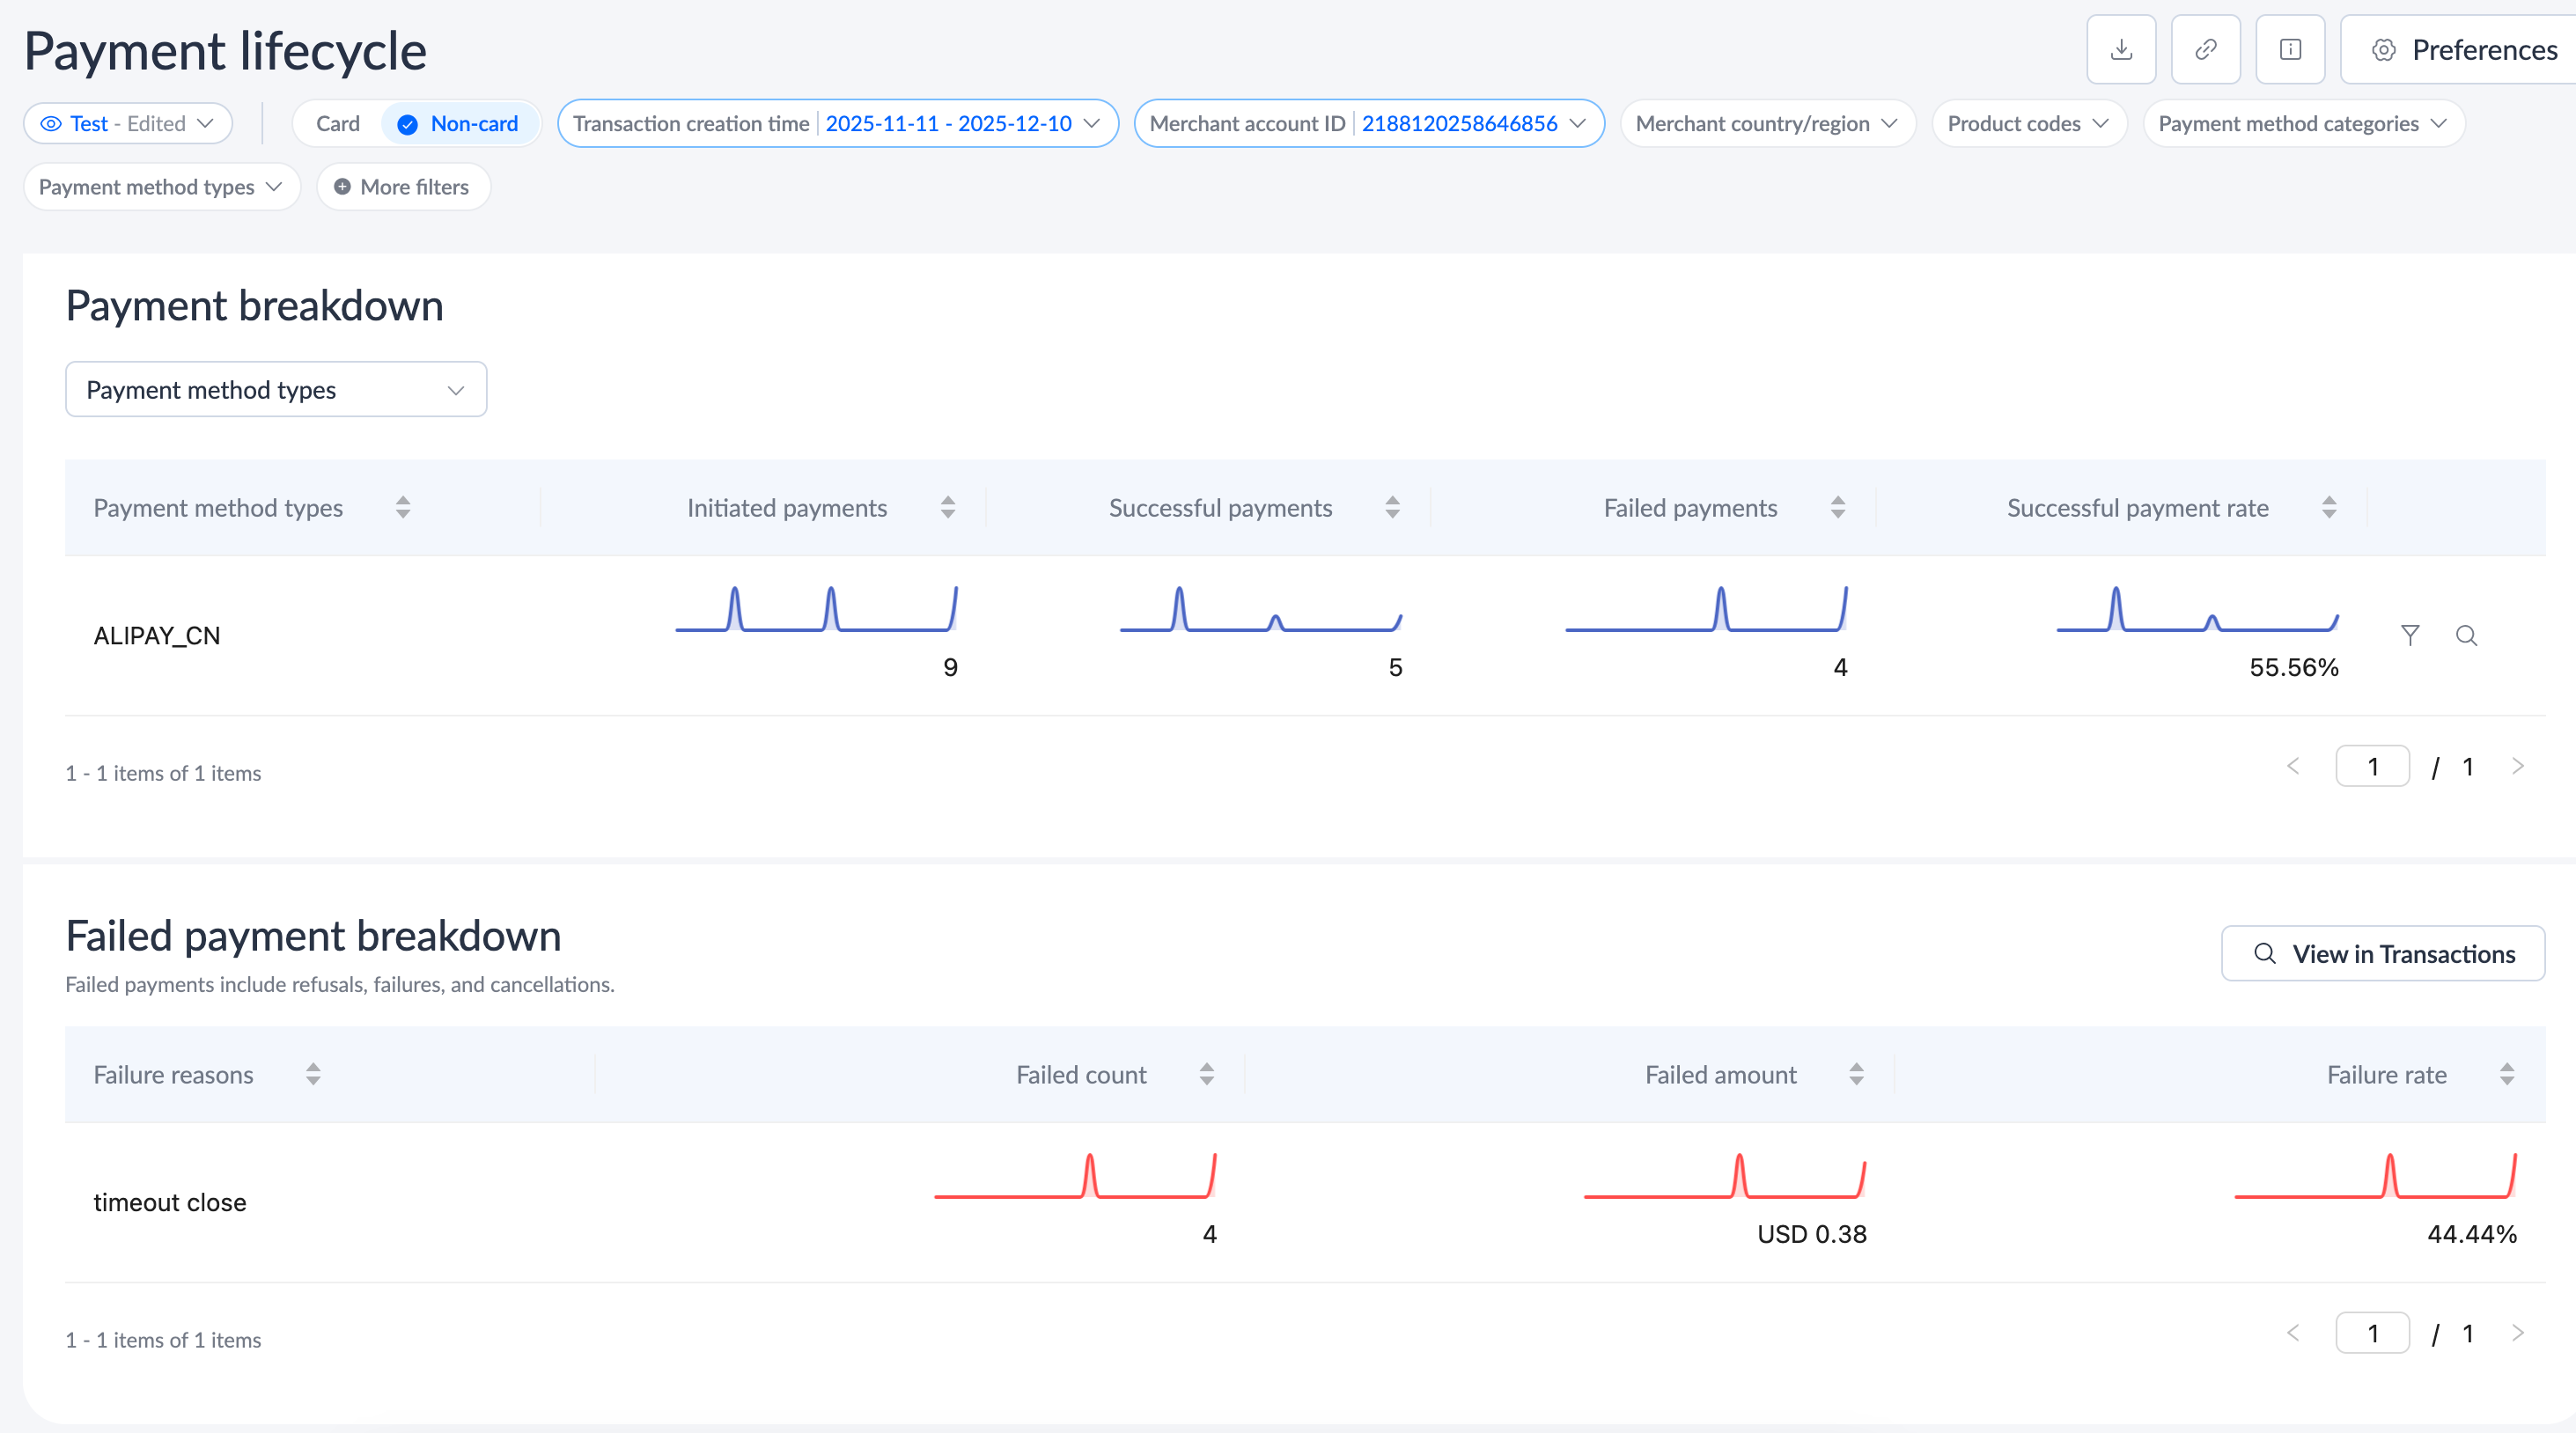Expand Merchant country/region filter
Image resolution: width=2576 pixels, height=1433 pixels.
1766,124
